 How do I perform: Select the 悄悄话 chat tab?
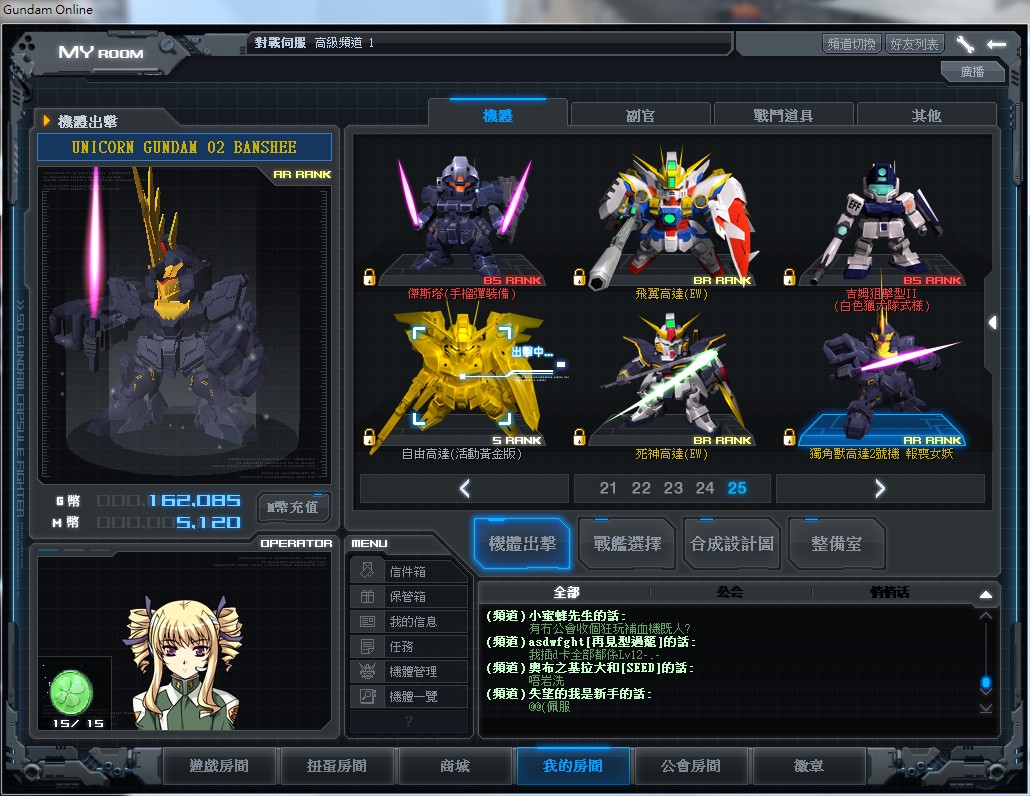pos(889,592)
